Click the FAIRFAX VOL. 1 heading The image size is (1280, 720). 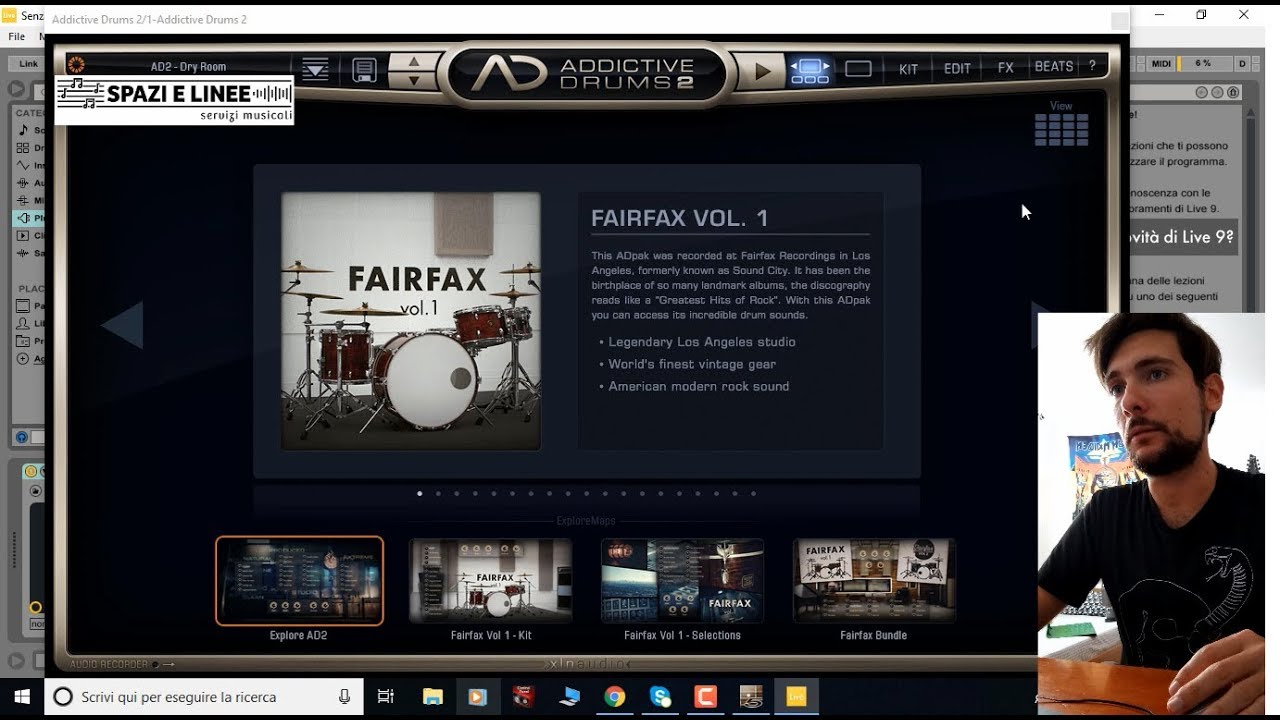coord(680,218)
